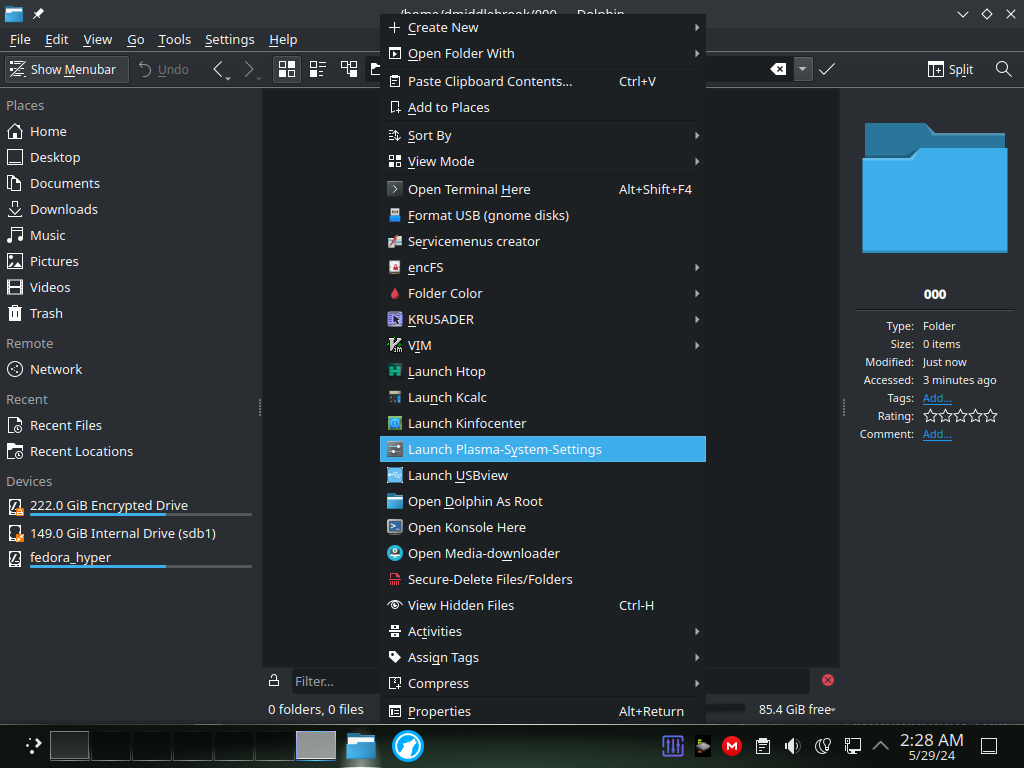This screenshot has height=768, width=1024.
Task: Expand the Folder Color submenu
Action: click(543, 294)
